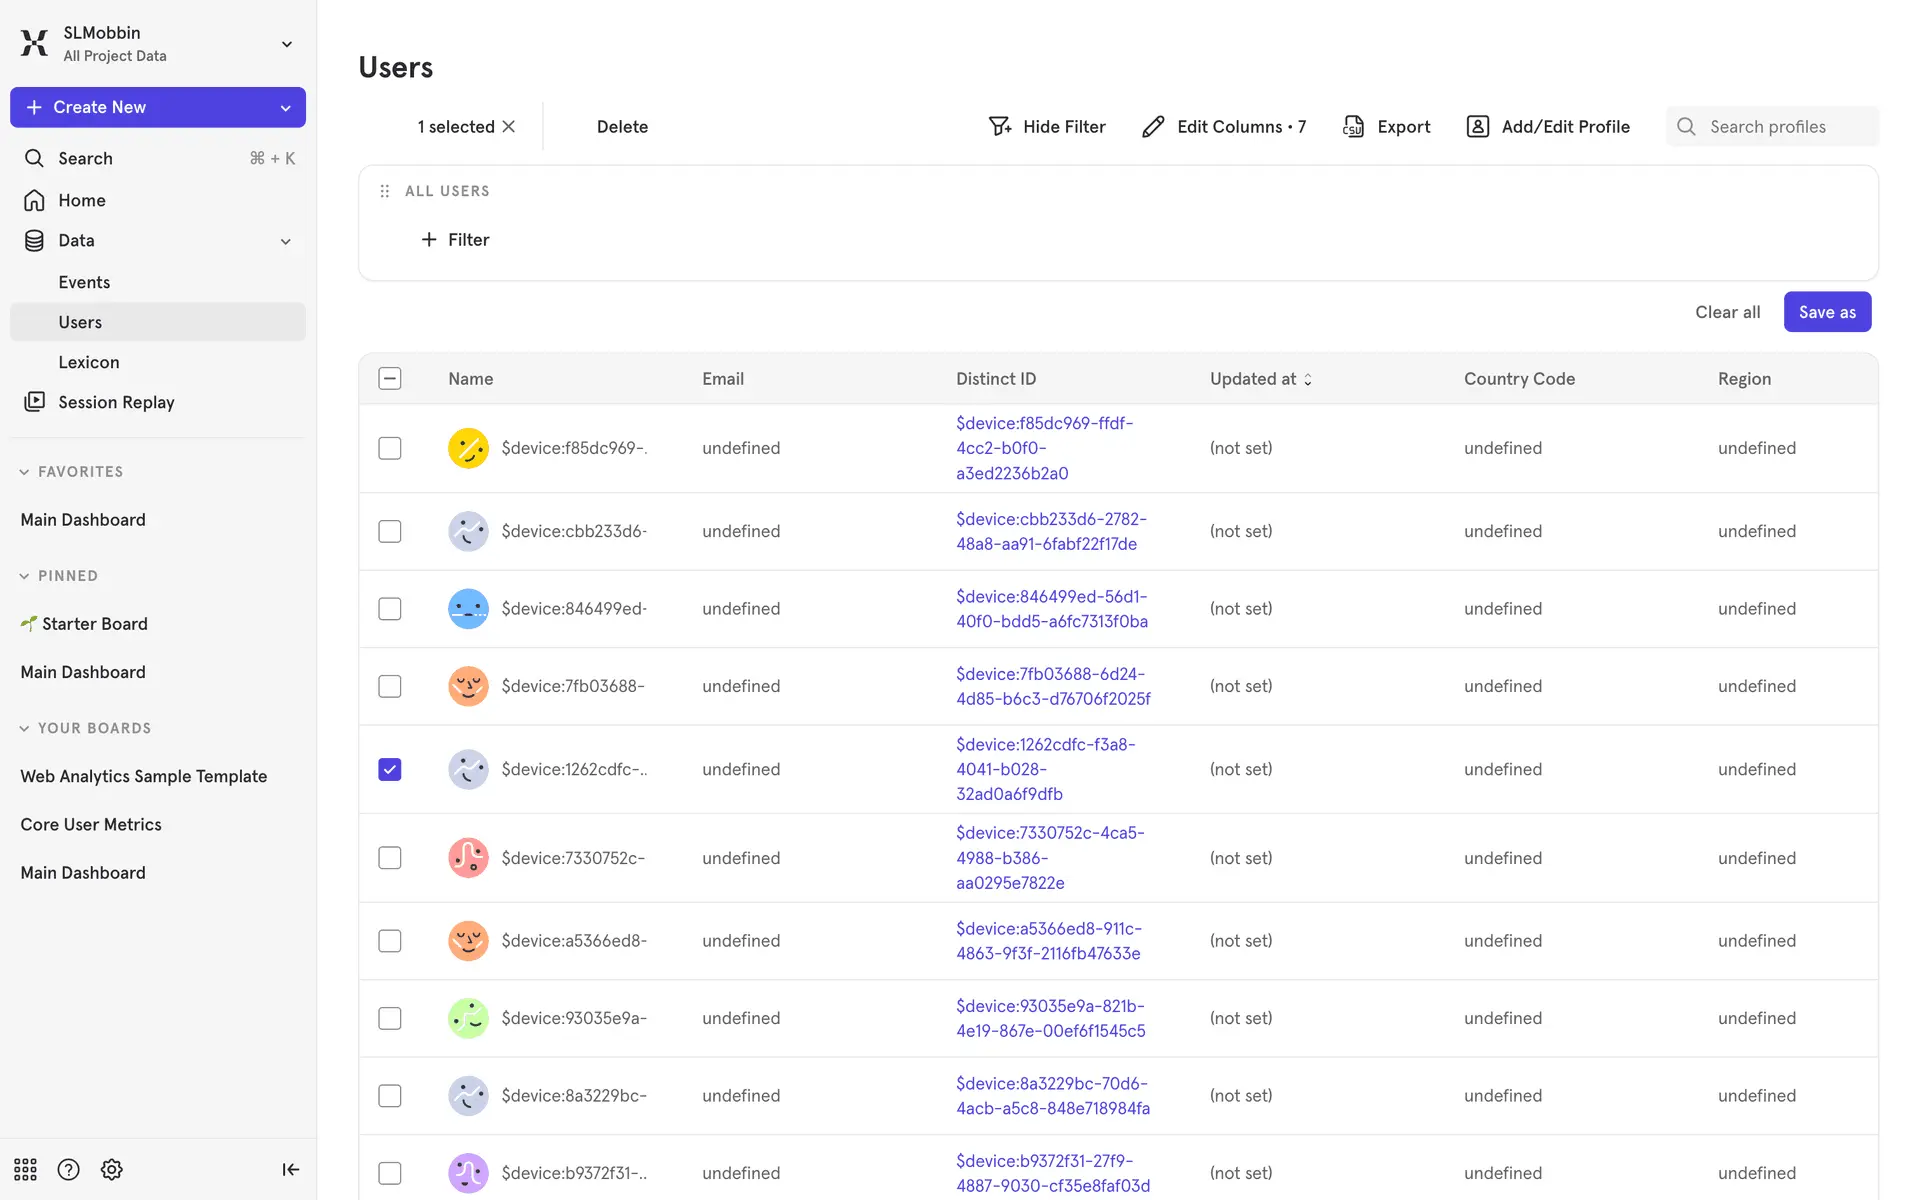The height and width of the screenshot is (1200, 1920).
Task: Click the Export CSV icon
Action: pyautogui.click(x=1353, y=126)
